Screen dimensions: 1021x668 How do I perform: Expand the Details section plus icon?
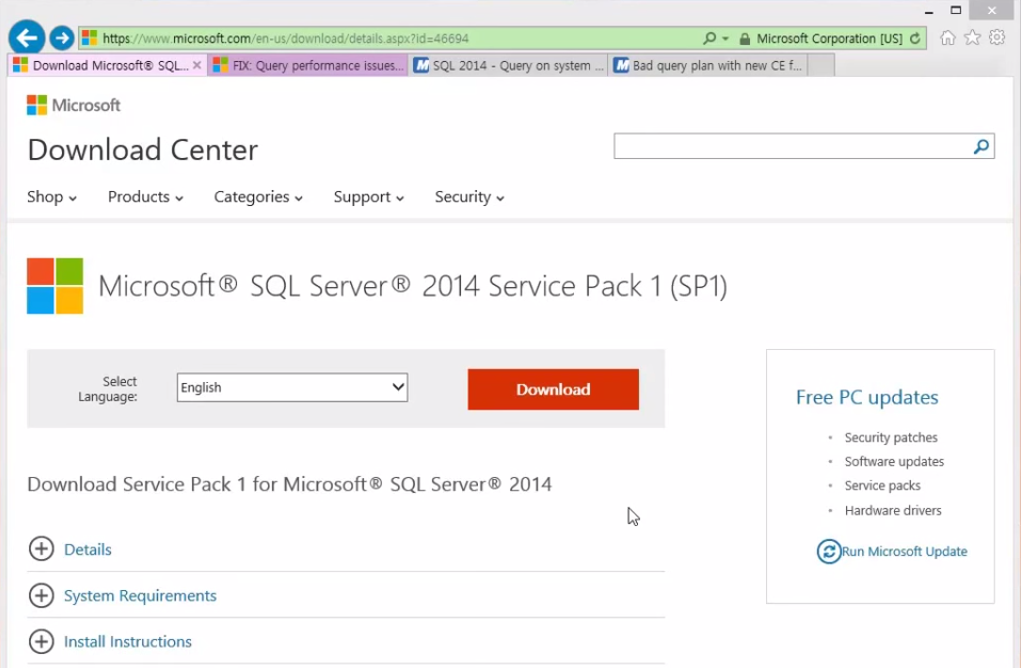41,549
